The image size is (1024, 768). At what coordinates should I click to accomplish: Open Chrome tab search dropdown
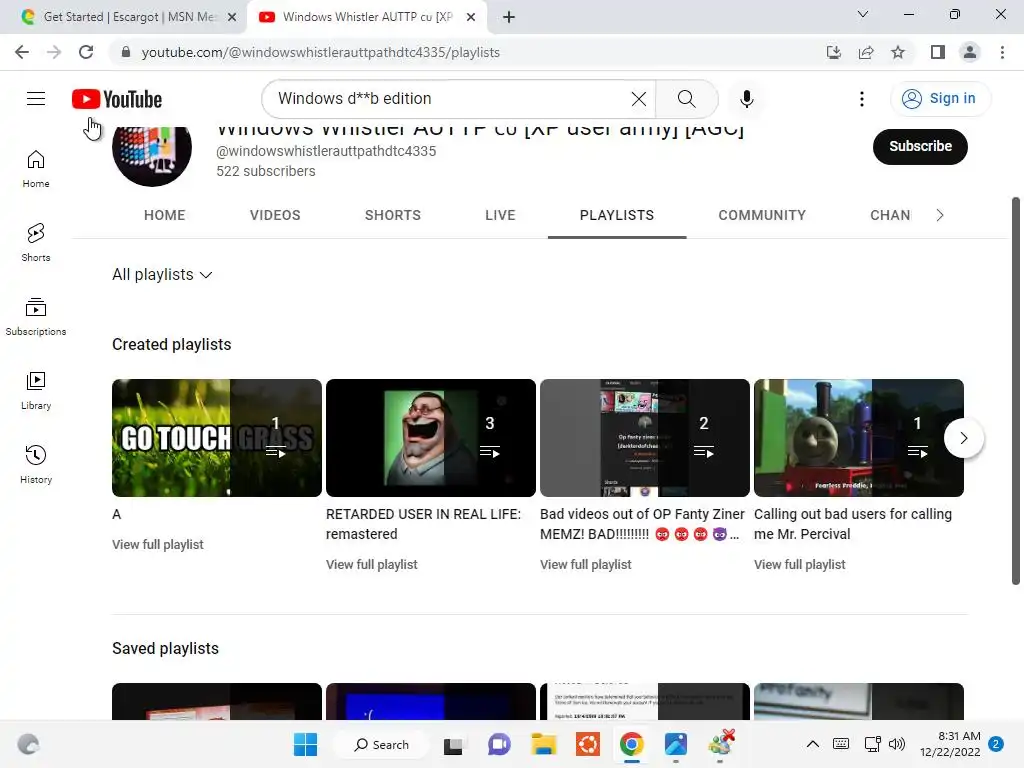tap(863, 14)
